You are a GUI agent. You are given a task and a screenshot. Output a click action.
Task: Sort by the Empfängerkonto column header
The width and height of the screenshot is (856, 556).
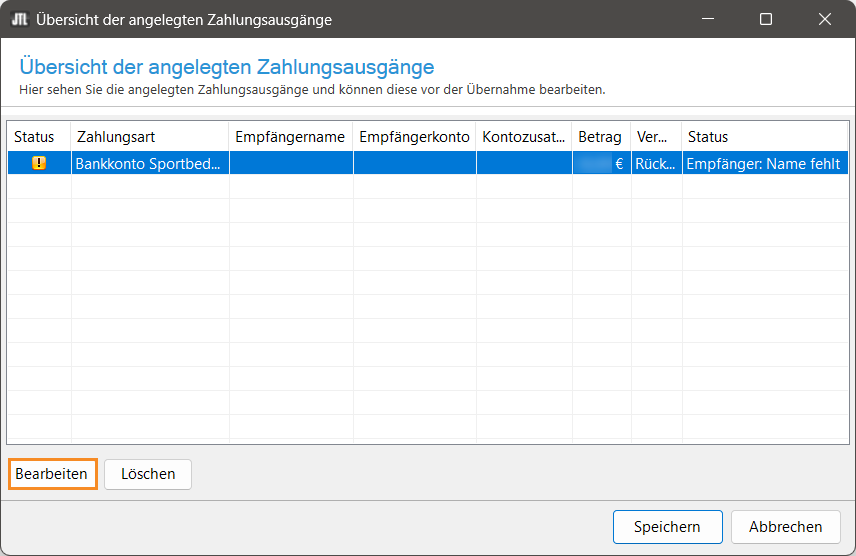[414, 137]
